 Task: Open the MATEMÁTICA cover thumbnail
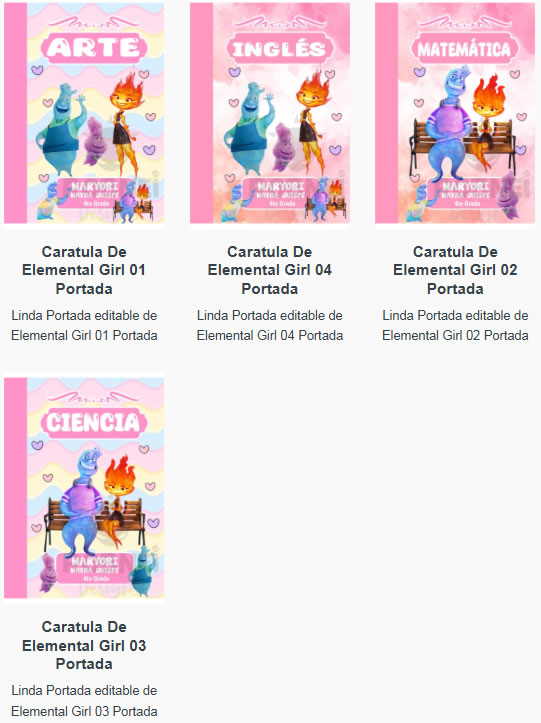pos(455,113)
